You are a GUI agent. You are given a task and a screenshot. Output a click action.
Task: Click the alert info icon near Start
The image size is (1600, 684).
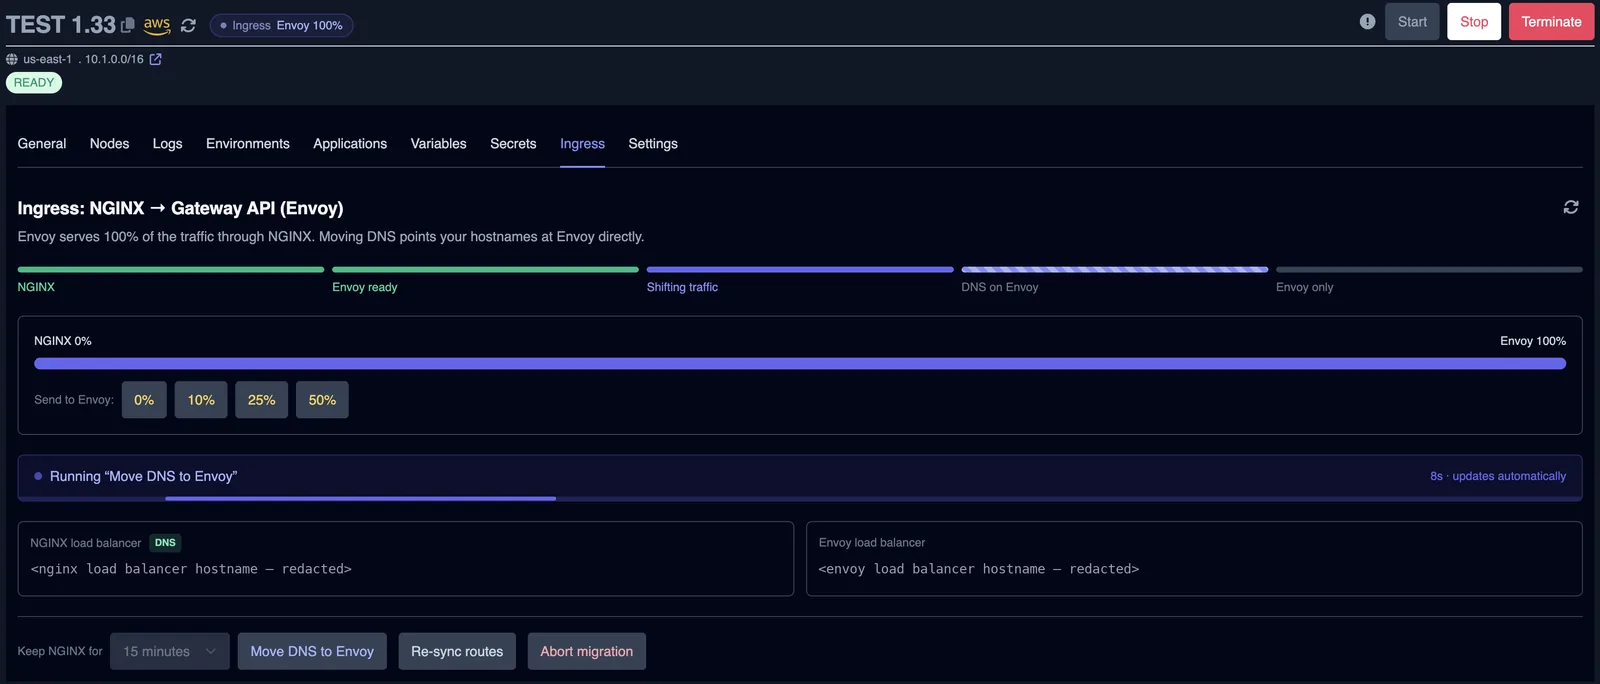(1367, 21)
